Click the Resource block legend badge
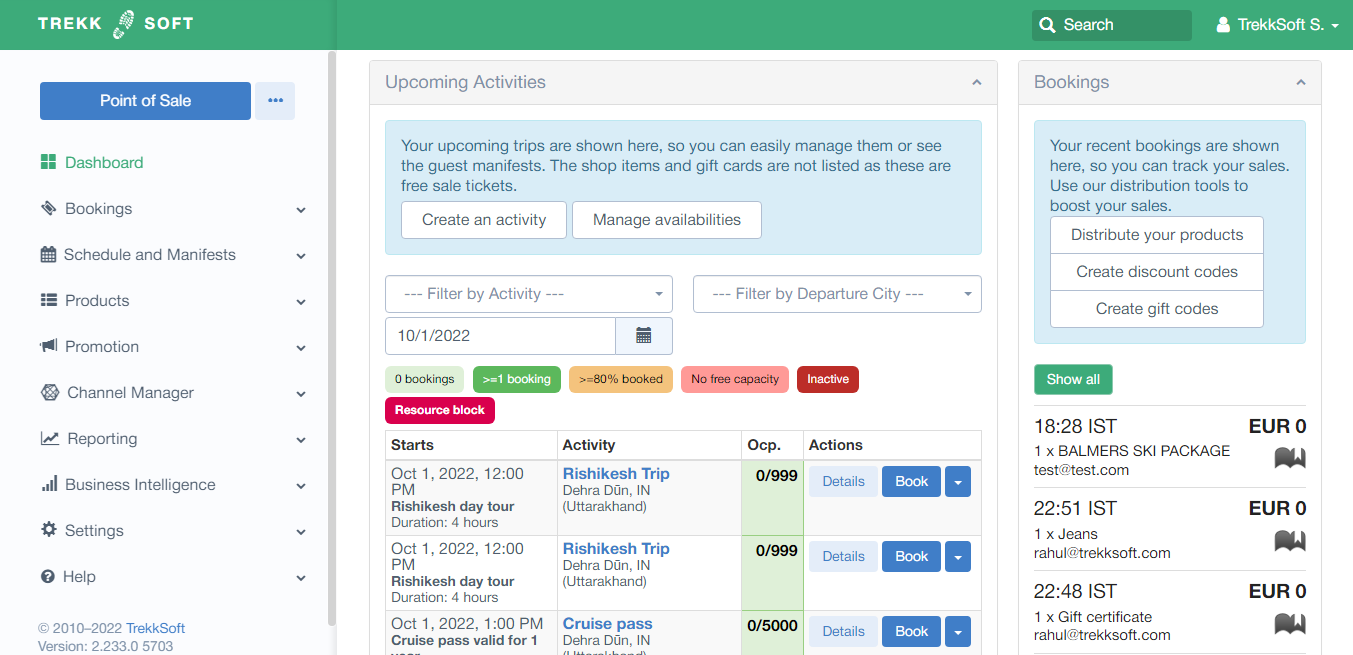Screen dimensions: 1353x655 point(440,410)
